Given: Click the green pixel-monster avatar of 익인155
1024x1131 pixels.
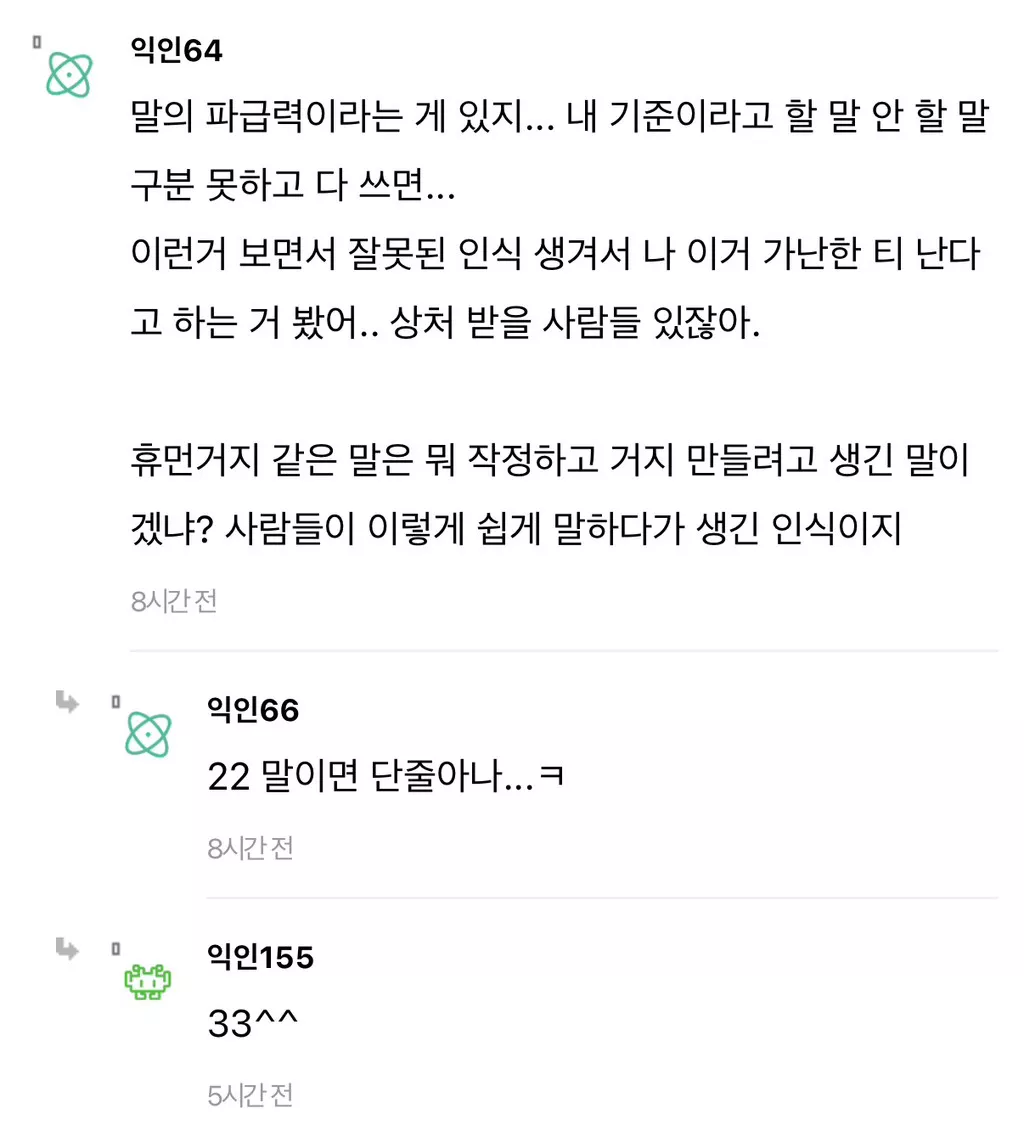Looking at the screenshot, I should click(x=148, y=983).
